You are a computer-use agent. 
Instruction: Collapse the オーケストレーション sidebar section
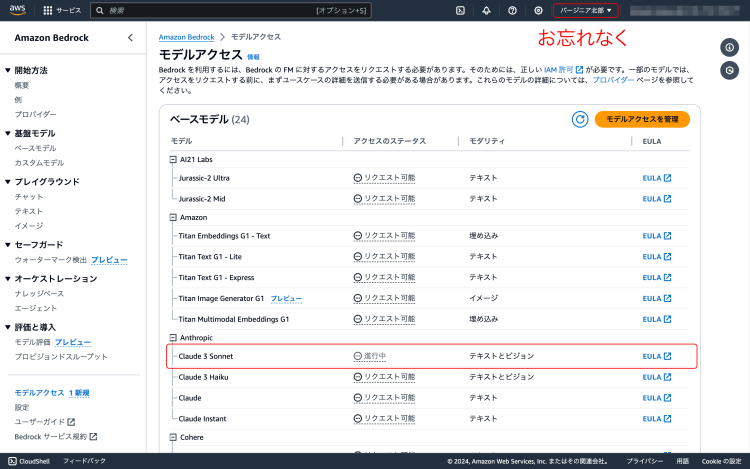pyautogui.click(x=8, y=279)
